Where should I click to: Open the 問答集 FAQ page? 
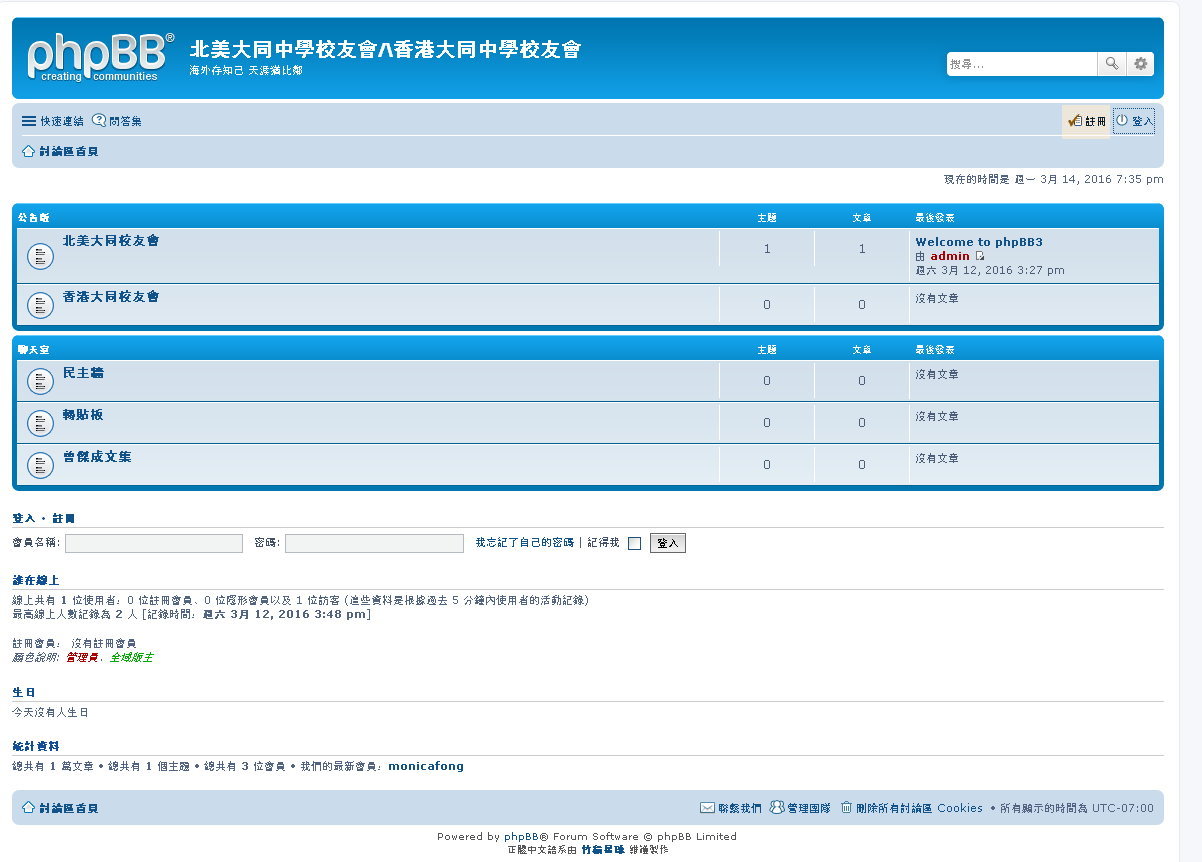point(117,121)
